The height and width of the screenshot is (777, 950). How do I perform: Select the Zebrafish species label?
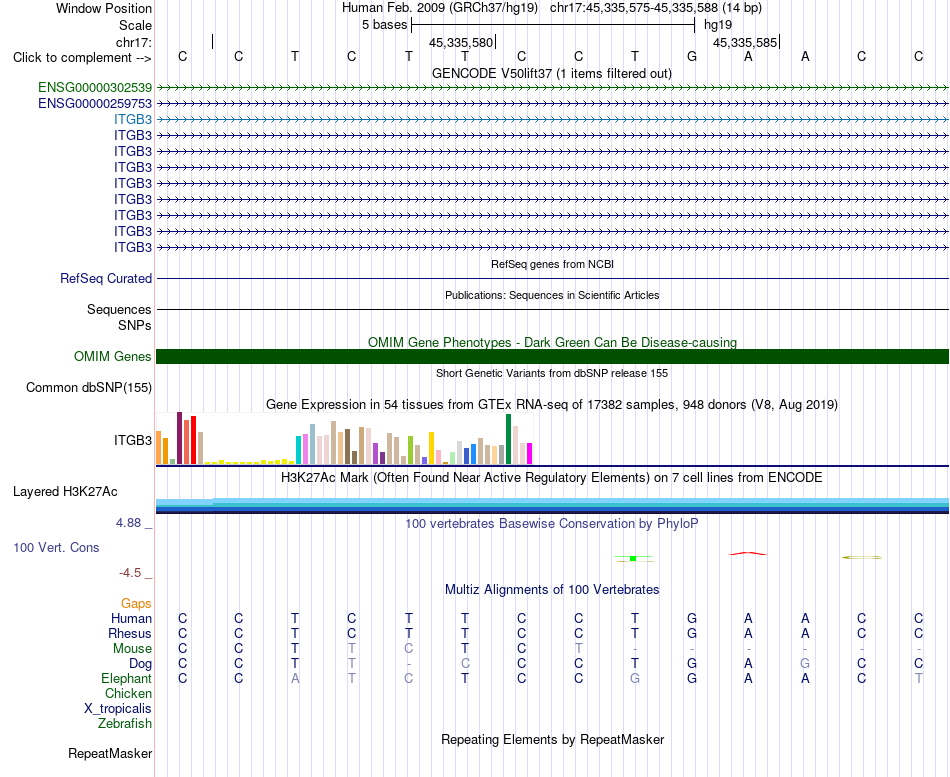(x=125, y=723)
